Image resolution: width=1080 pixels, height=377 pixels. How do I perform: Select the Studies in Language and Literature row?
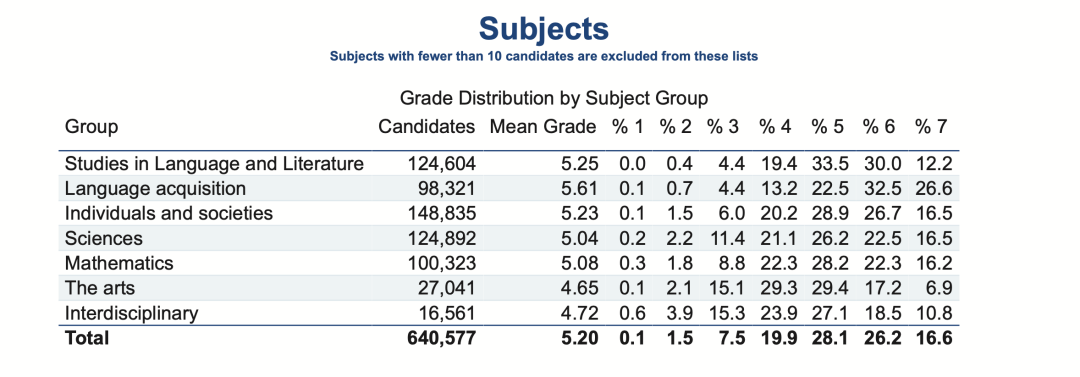pyautogui.click(x=508, y=163)
